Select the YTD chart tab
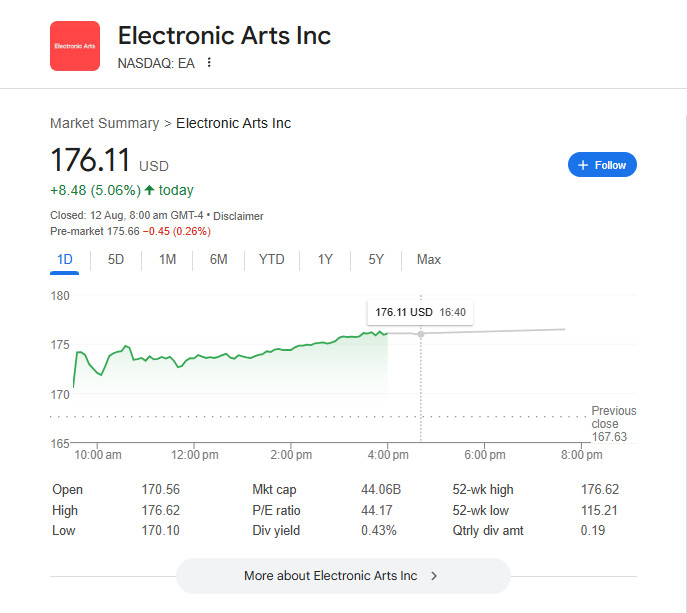Image resolution: width=687 pixels, height=613 pixels. click(271, 260)
